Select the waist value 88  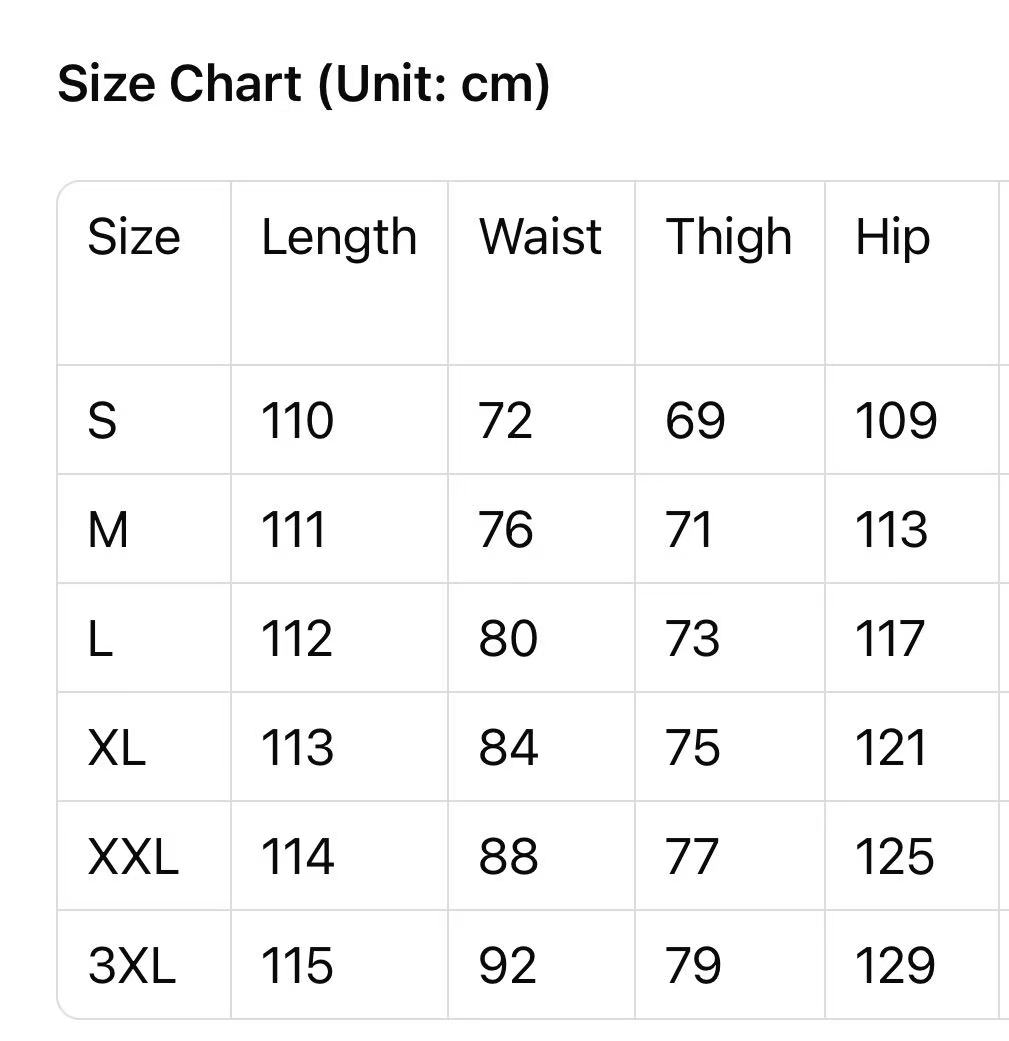508,857
